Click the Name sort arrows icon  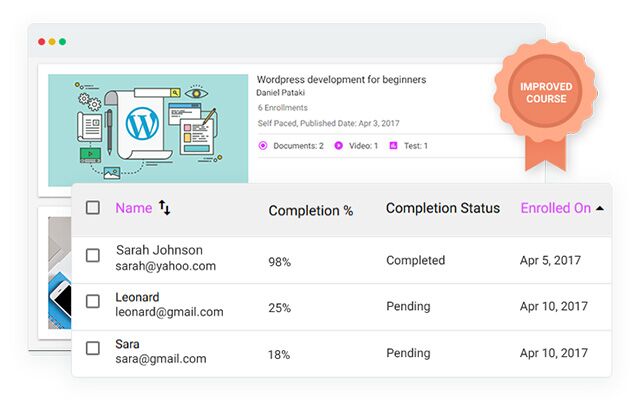pos(164,208)
